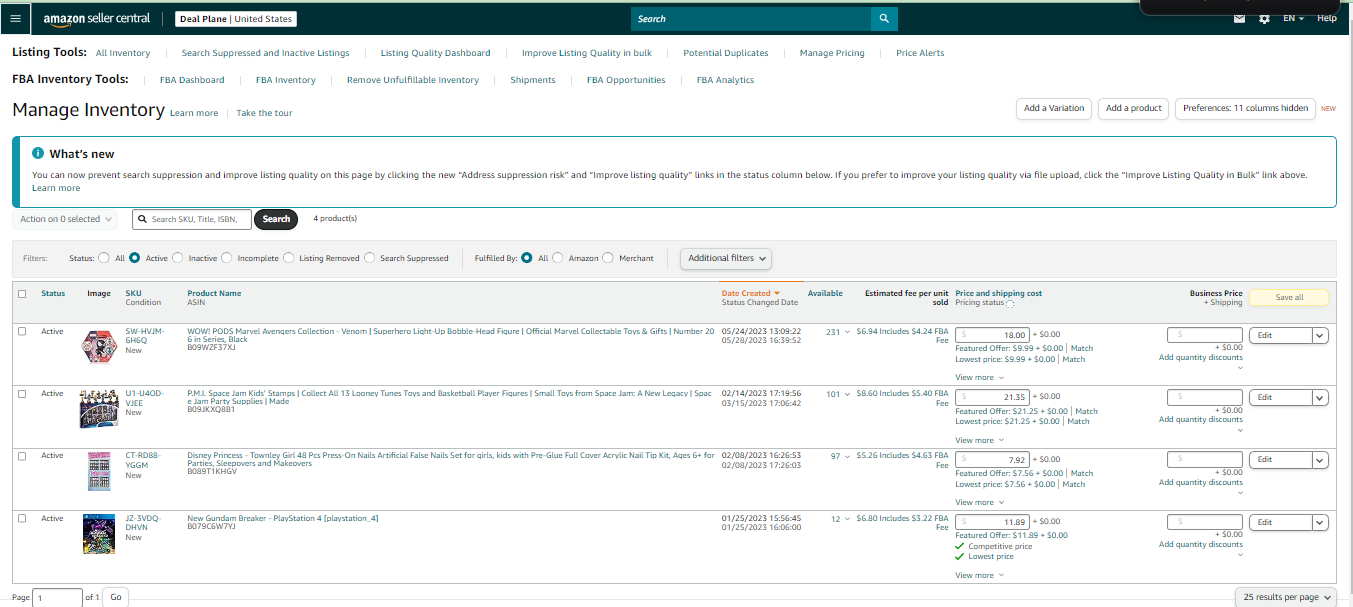Select the row checkbox for SW-HVJM-6H6Q
The width and height of the screenshot is (1353, 607).
pos(22,332)
